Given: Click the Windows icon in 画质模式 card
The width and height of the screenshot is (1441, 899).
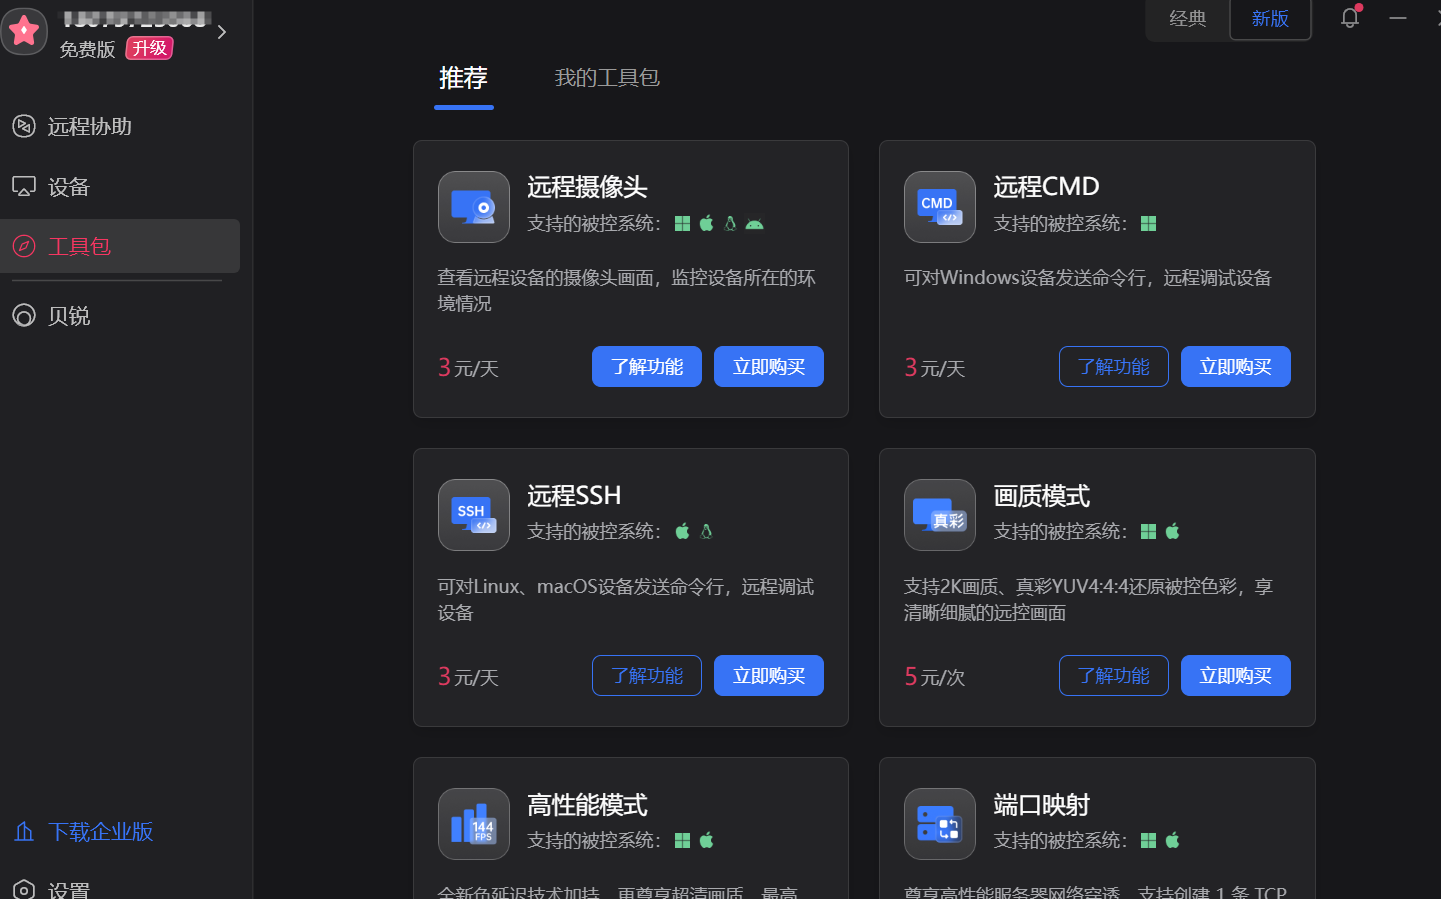Looking at the screenshot, I should [x=1148, y=532].
